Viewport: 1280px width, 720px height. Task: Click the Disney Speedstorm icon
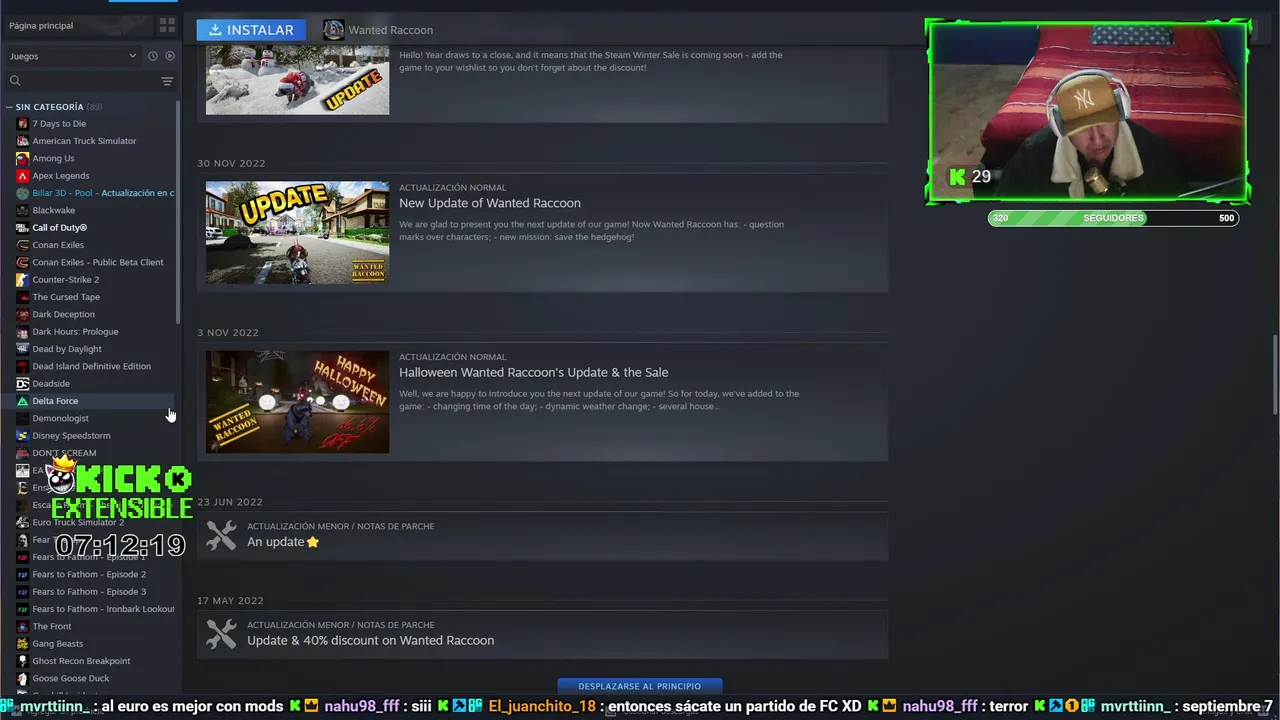pos(23,436)
